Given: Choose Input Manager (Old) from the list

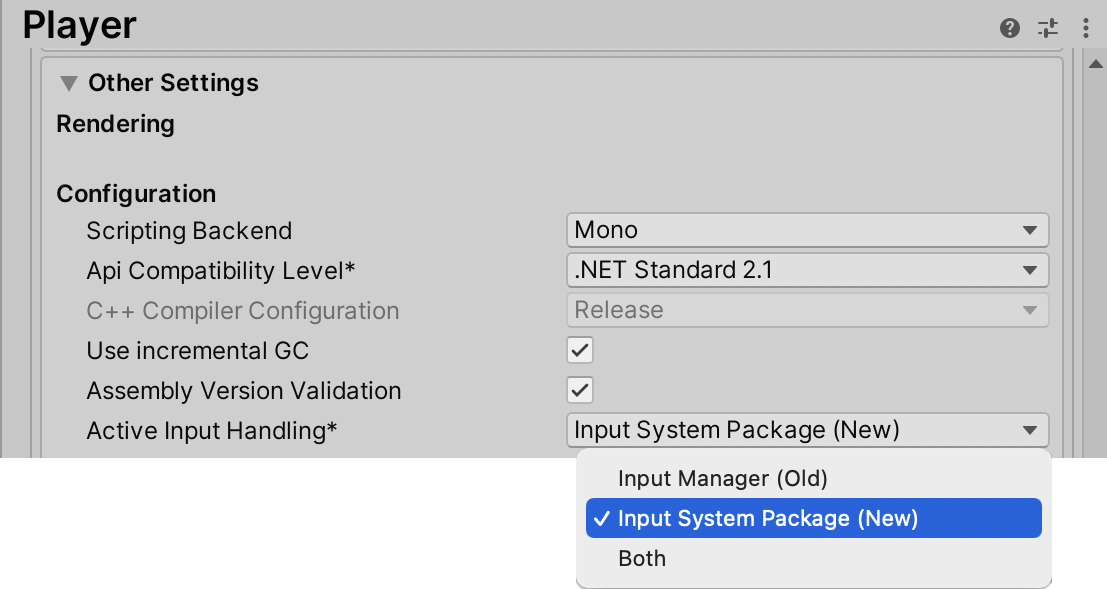Looking at the screenshot, I should [722, 479].
